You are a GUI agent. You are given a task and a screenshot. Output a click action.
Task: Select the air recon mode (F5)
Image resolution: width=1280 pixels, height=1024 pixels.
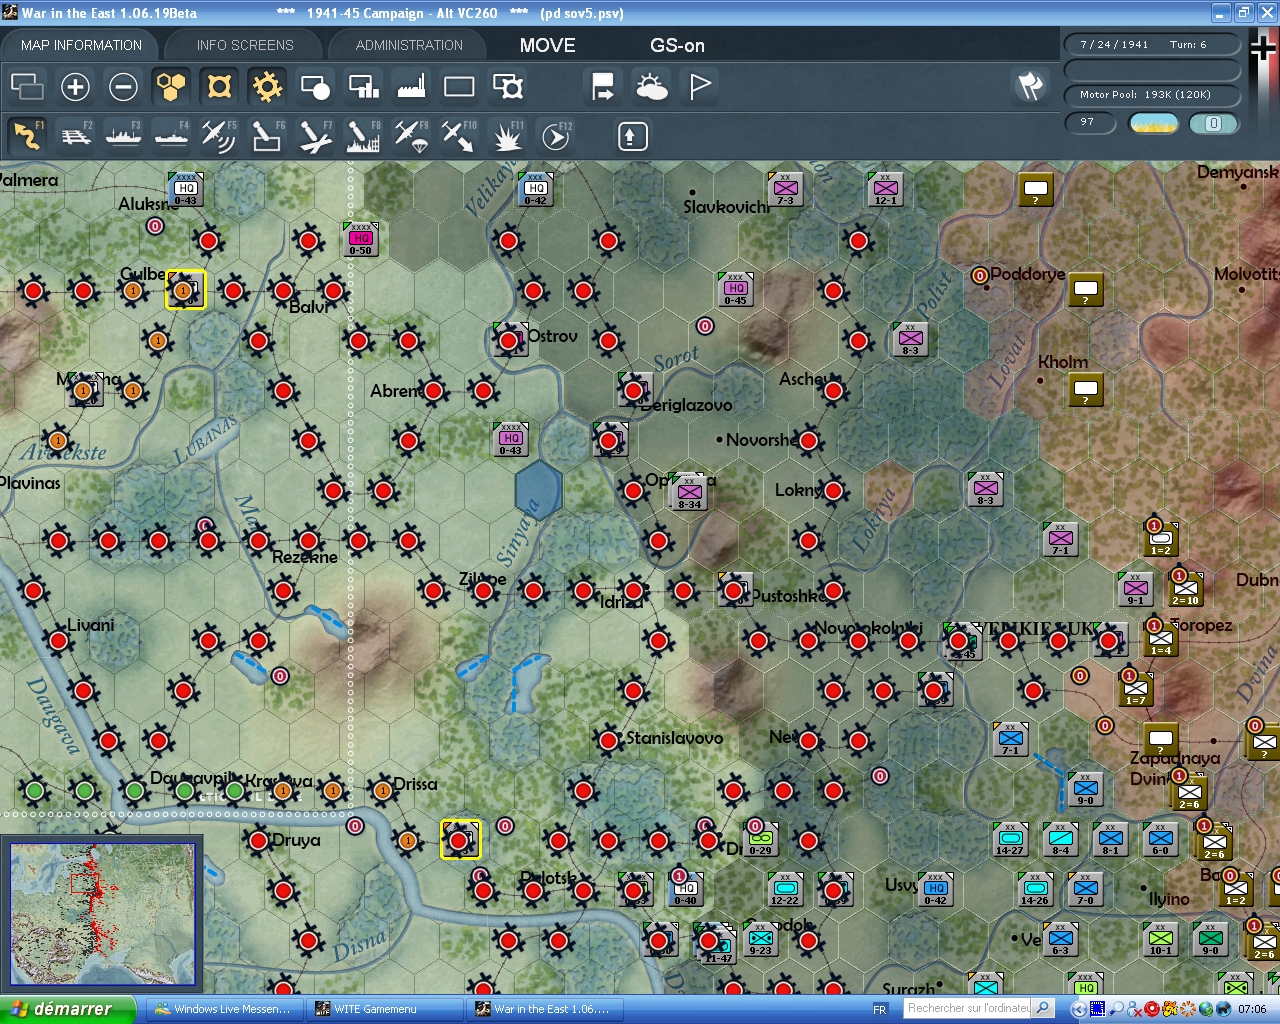tap(219, 136)
